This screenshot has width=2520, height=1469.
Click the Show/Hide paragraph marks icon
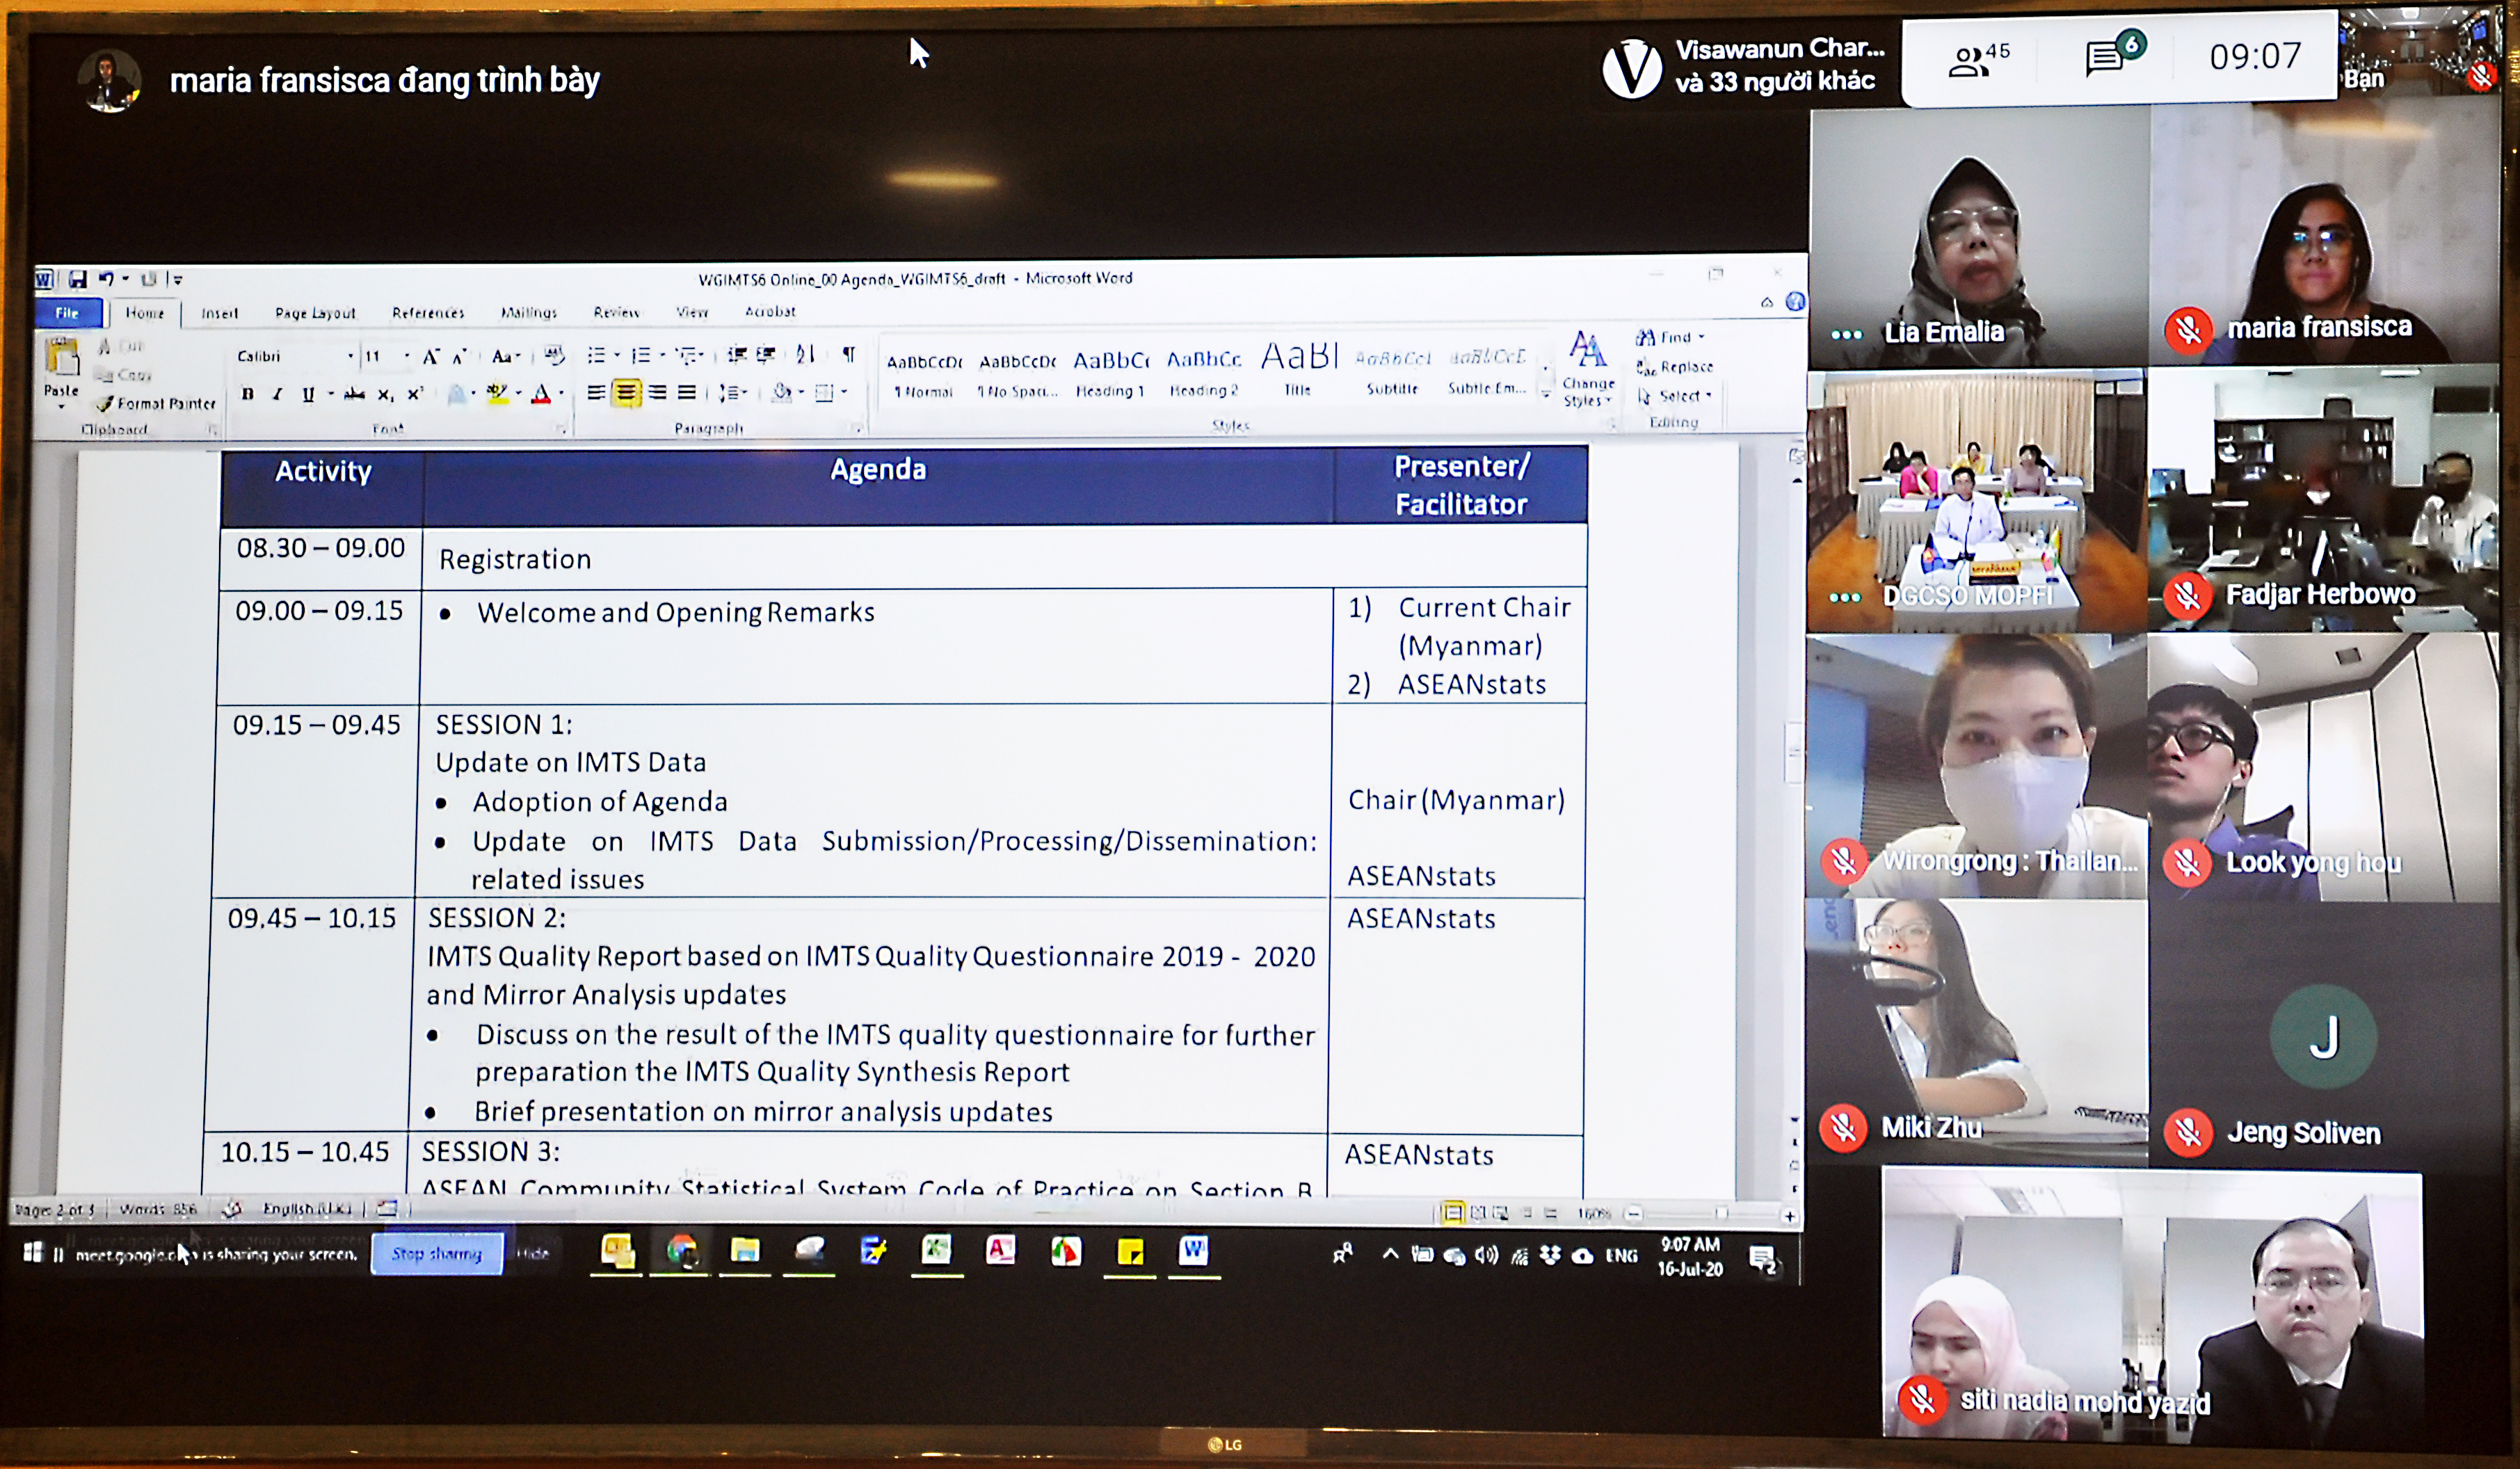click(848, 354)
